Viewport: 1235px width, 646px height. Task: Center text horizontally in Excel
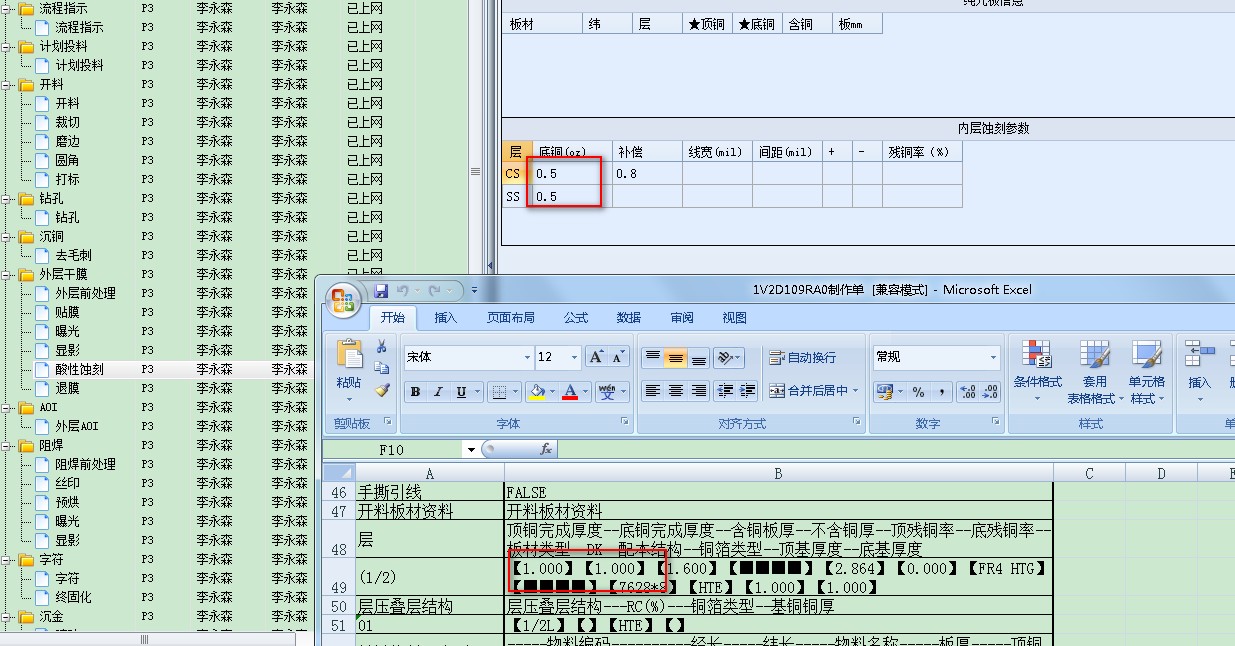pos(675,391)
